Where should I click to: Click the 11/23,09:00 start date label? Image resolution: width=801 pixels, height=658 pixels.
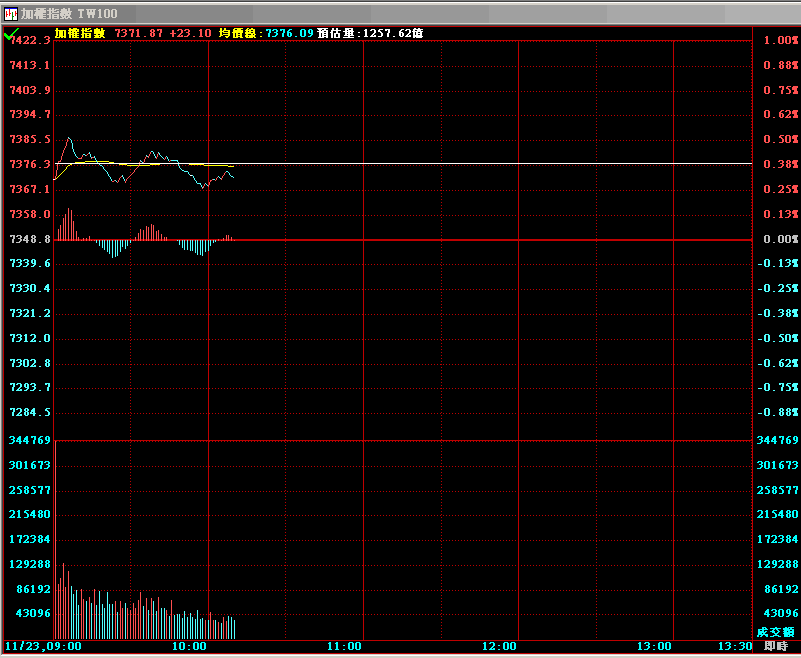(42, 647)
